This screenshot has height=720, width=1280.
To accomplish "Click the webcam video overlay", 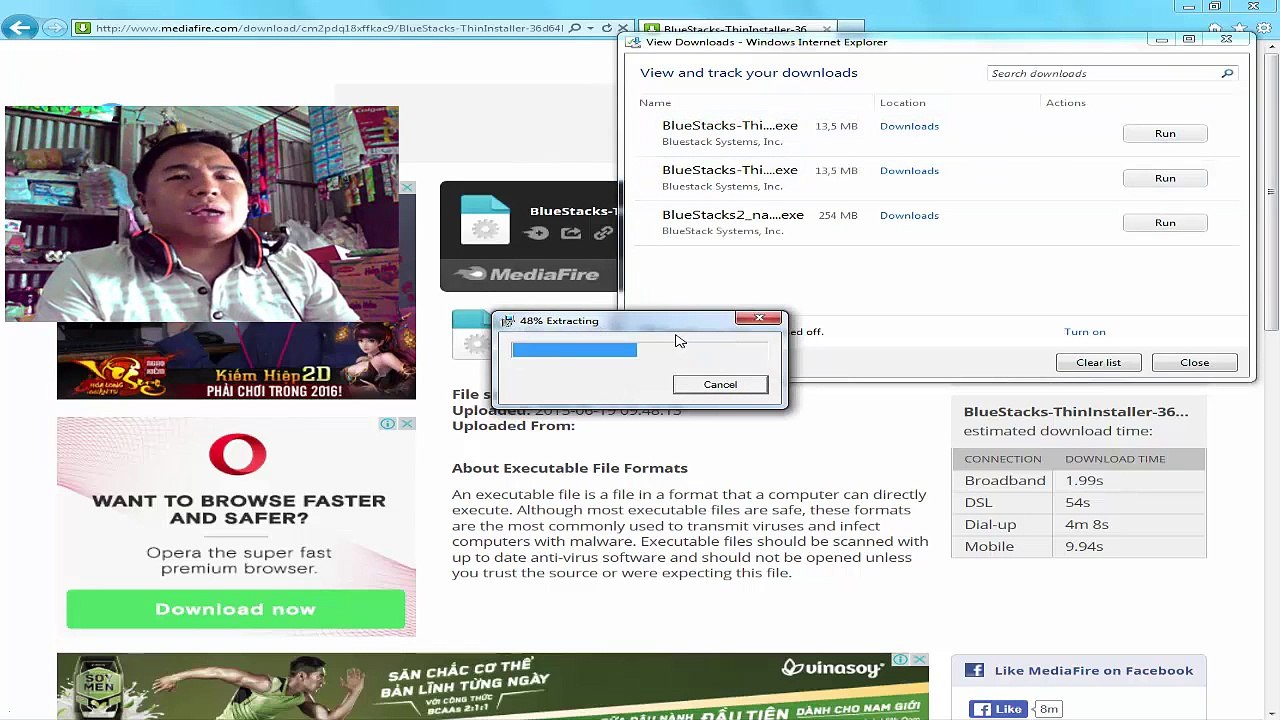I will point(201,214).
